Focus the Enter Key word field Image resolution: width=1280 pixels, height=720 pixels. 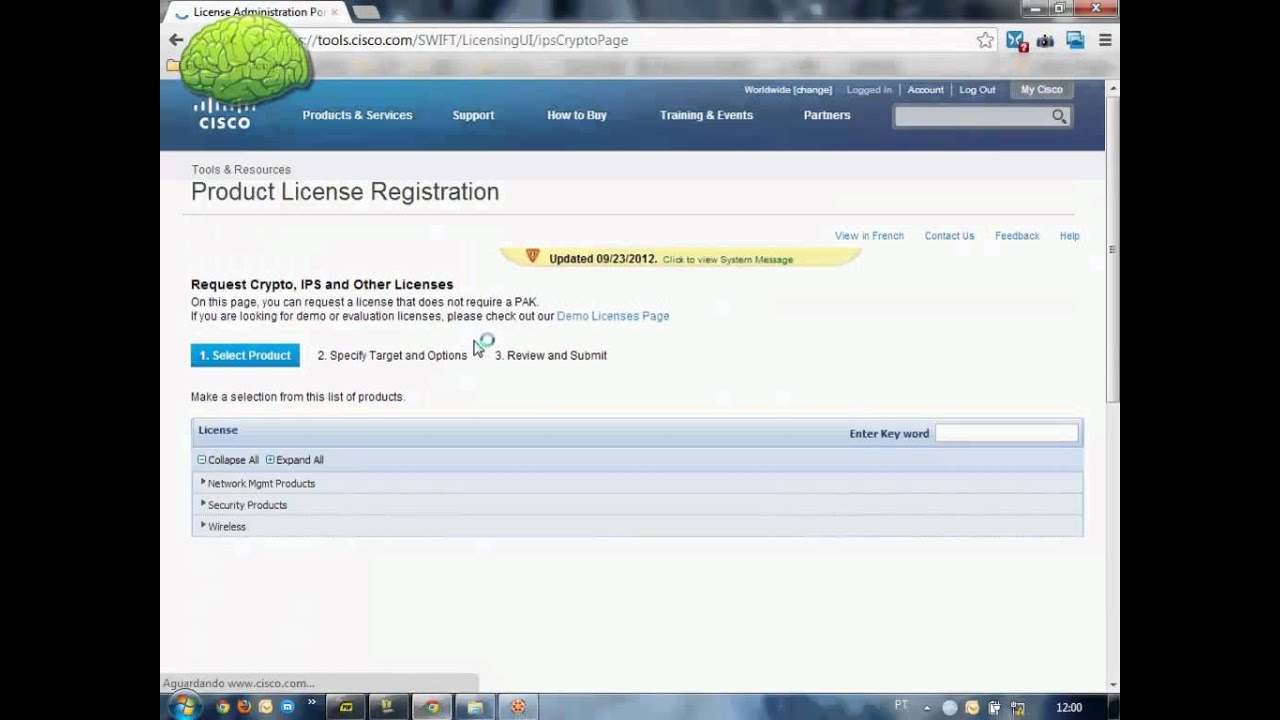1006,433
